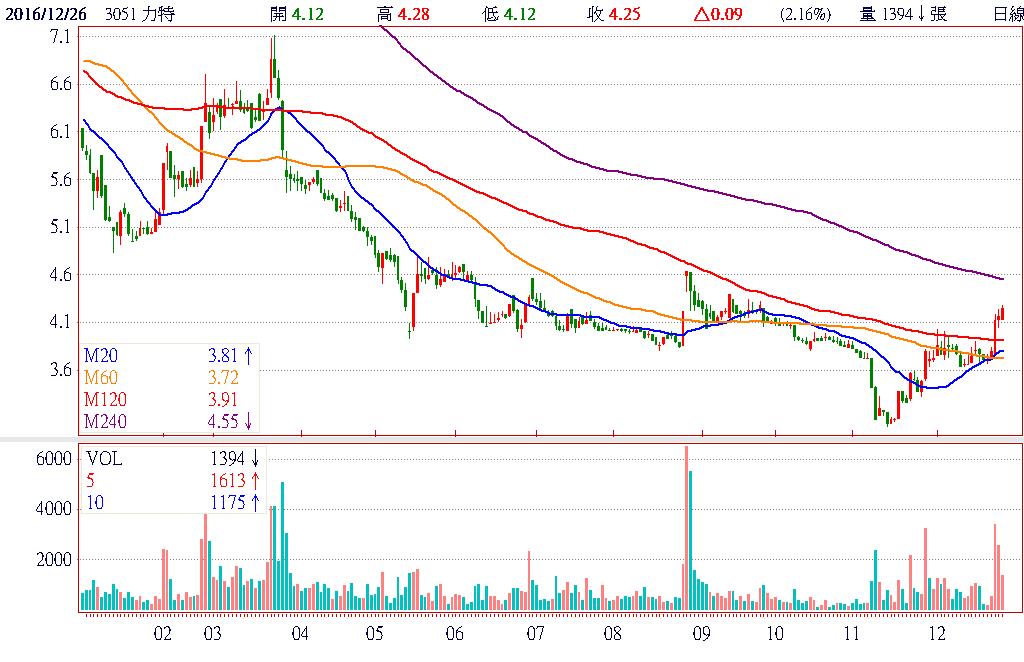Click the tallest volume bar near 6000
The image size is (1024, 662).
tap(686, 528)
